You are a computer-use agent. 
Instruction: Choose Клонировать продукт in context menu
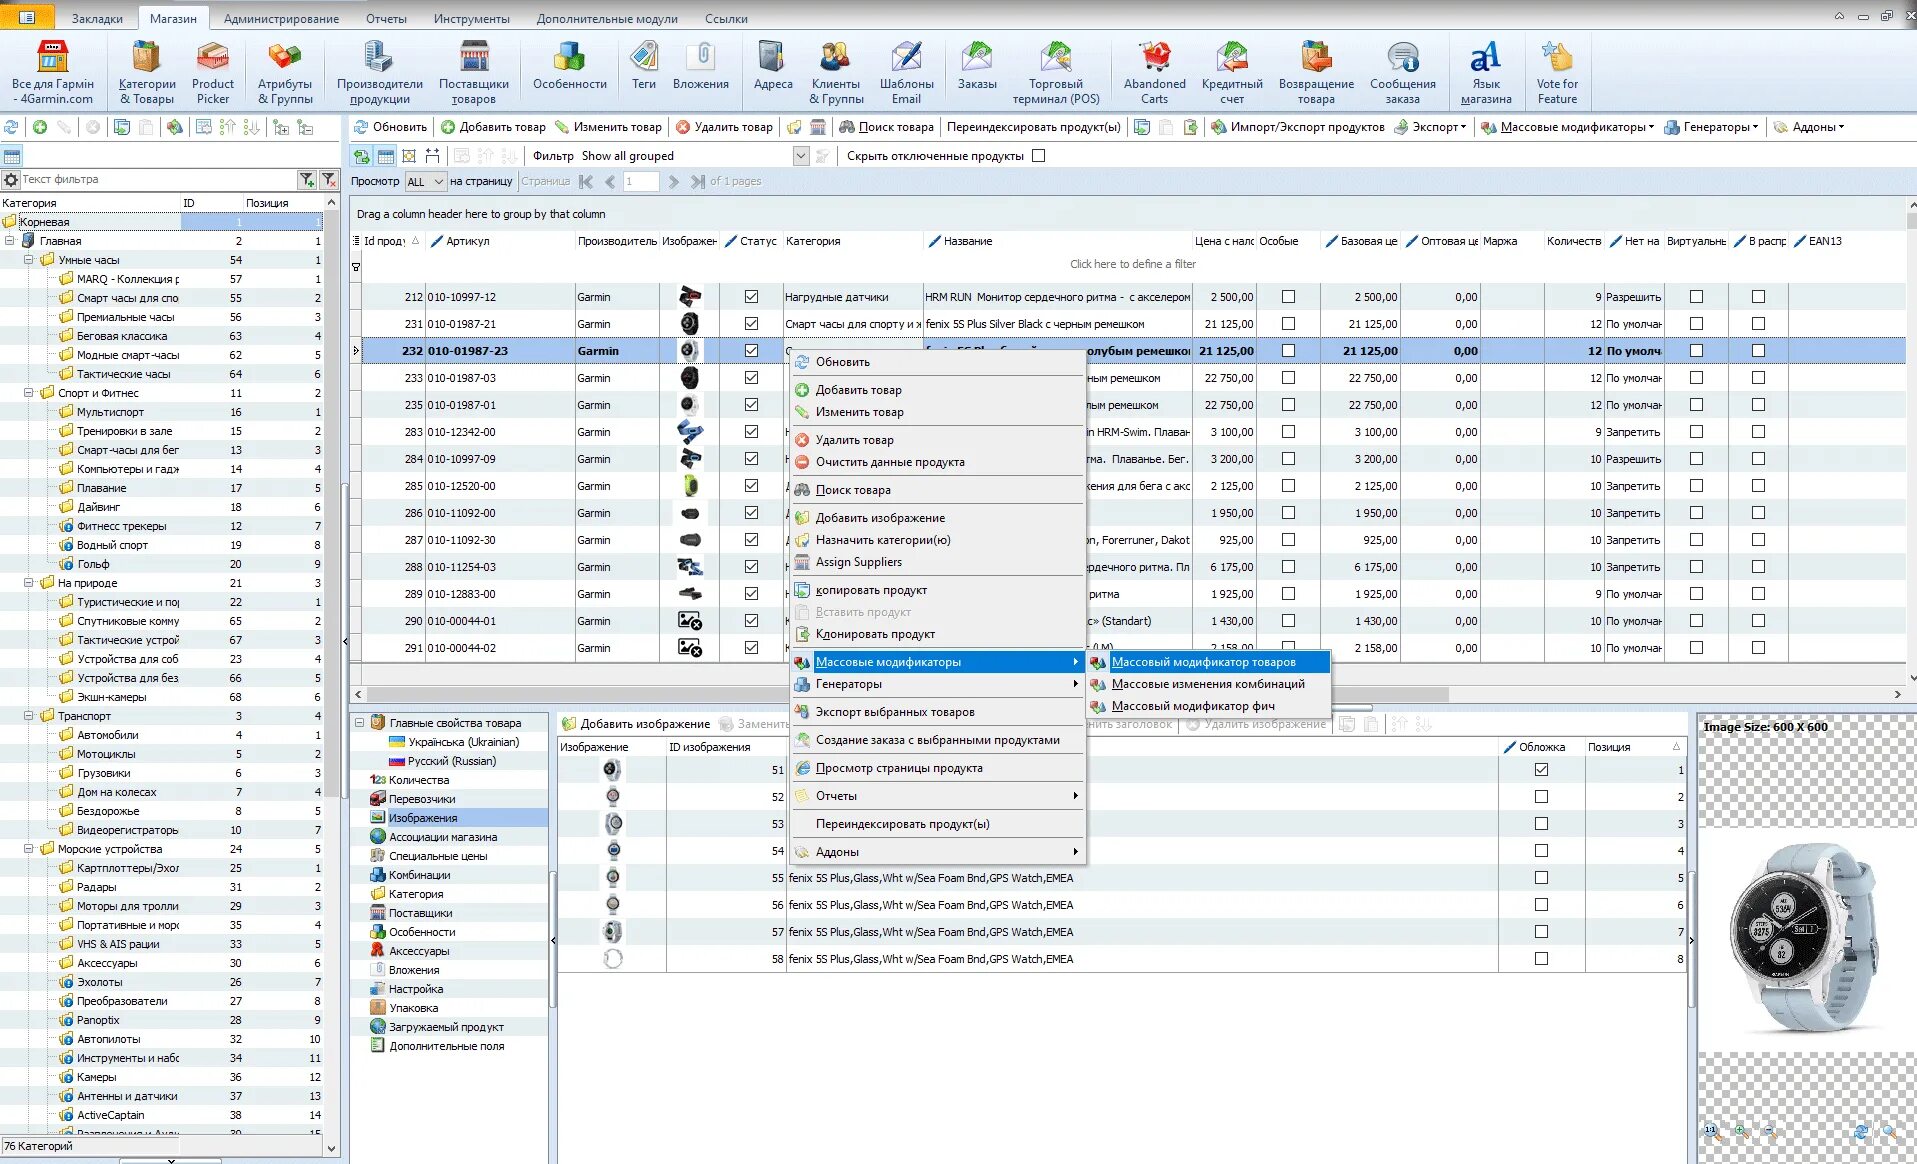[x=938, y=634]
